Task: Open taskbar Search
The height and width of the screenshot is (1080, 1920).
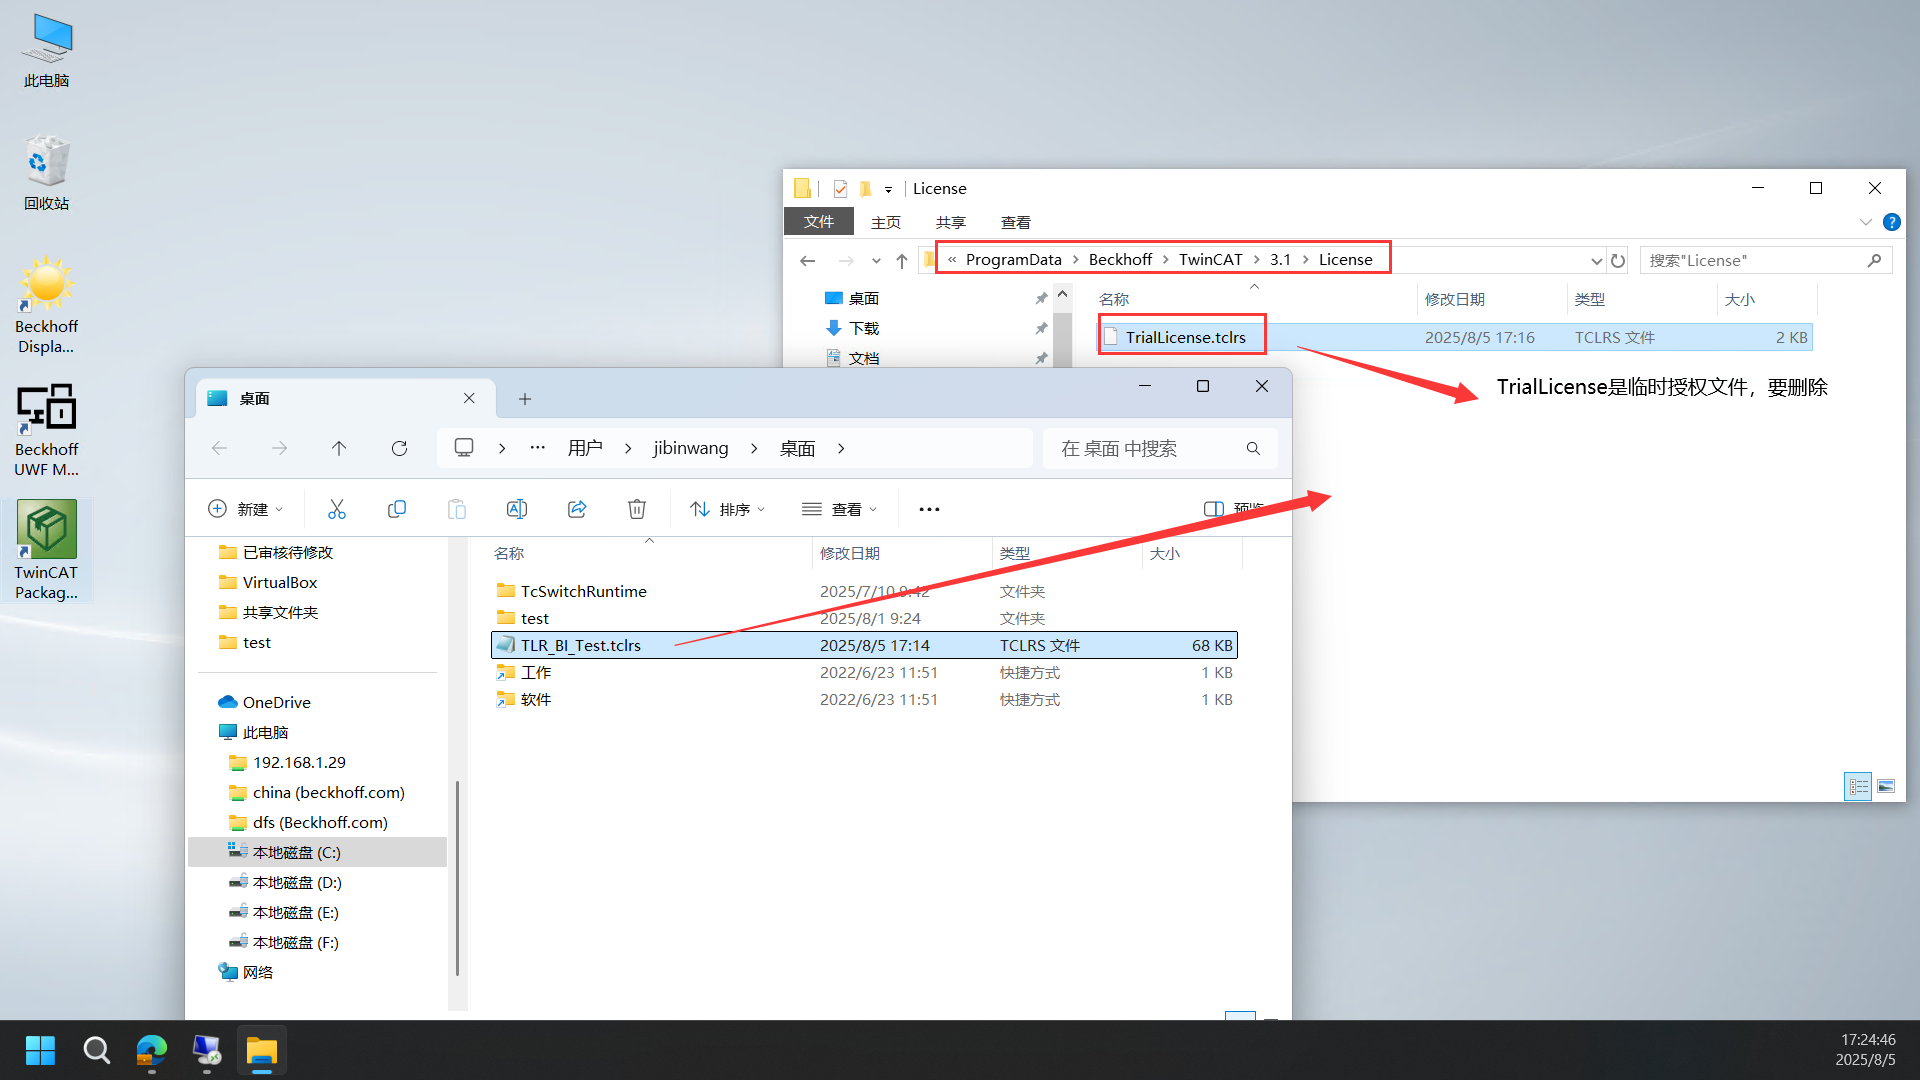Action: pyautogui.click(x=96, y=1050)
